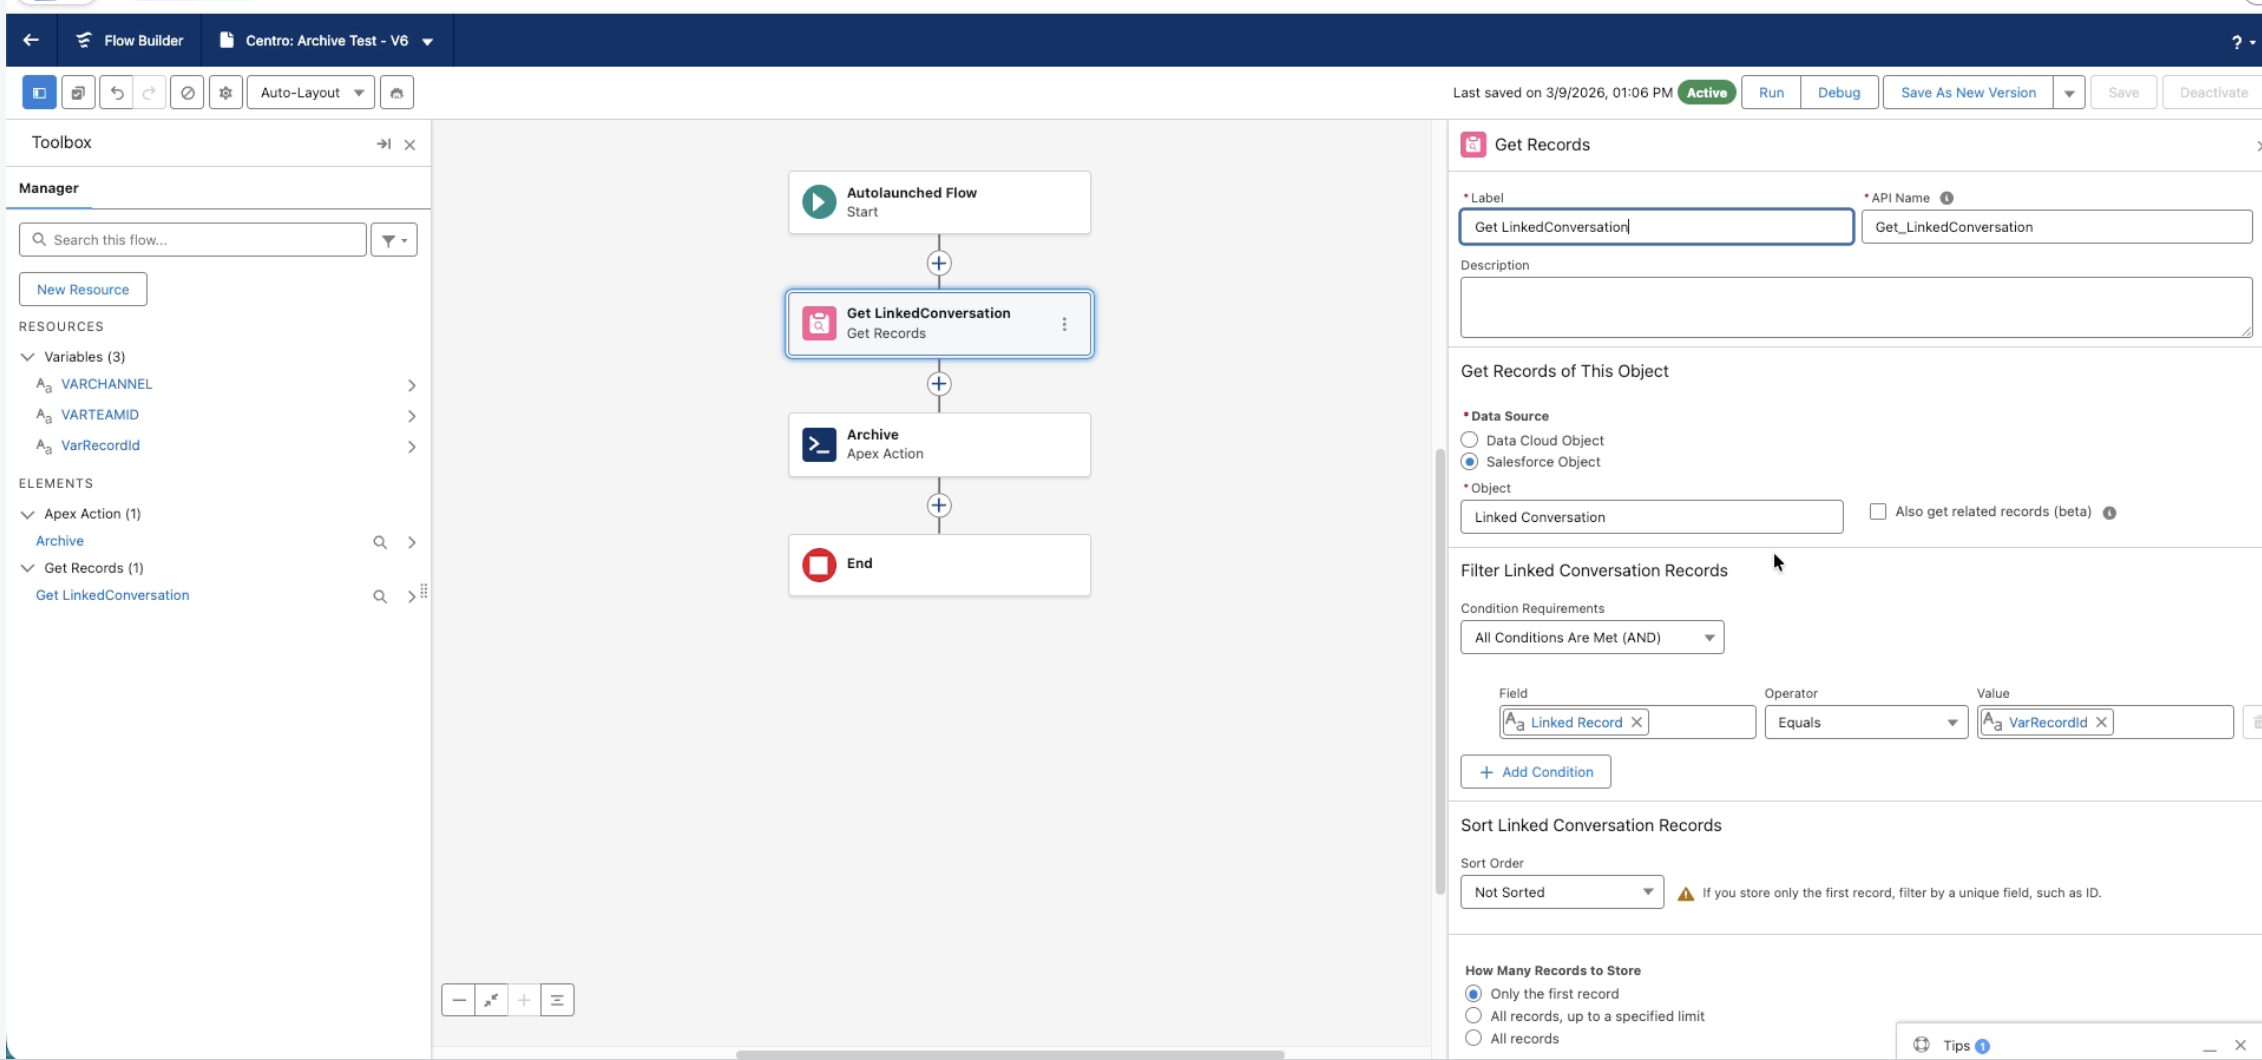Click the Search this flow field
The width and height of the screenshot is (2262, 1060).
point(193,240)
